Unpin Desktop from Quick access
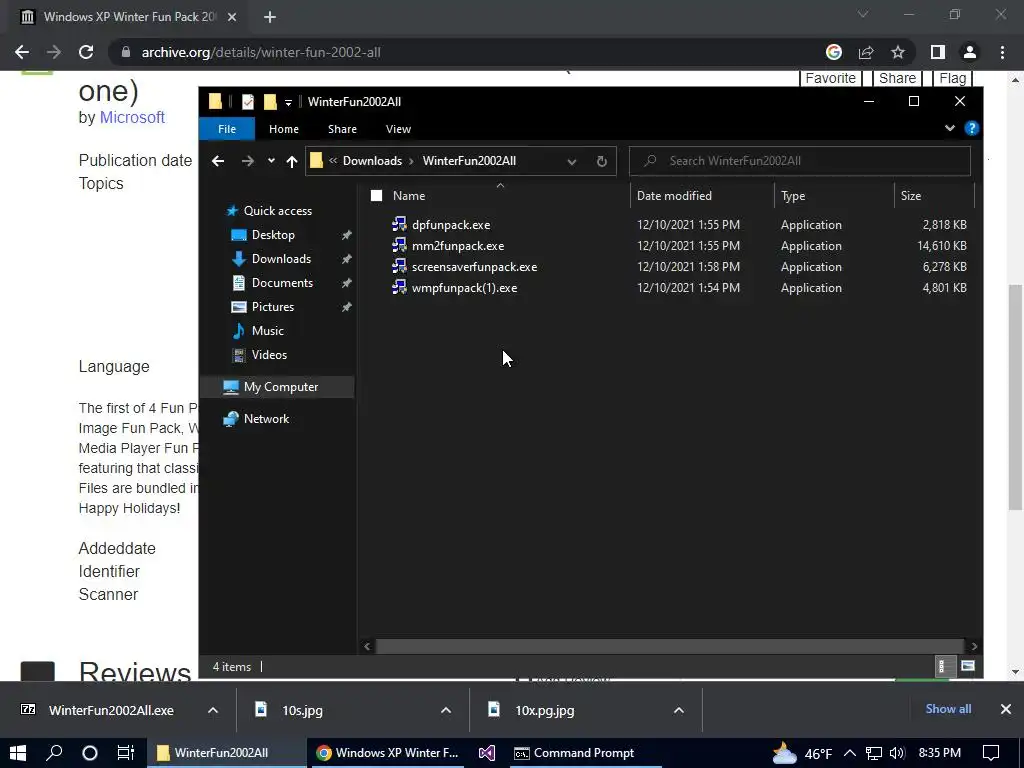 click(347, 235)
